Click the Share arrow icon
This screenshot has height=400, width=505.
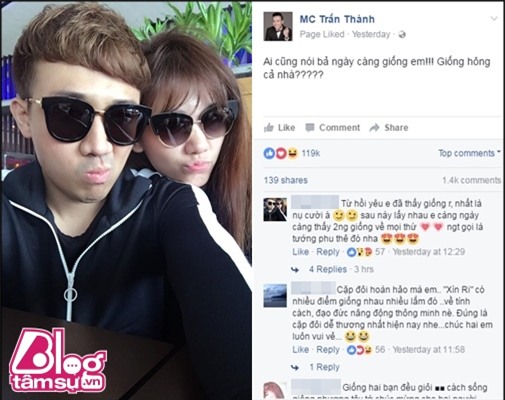point(375,128)
